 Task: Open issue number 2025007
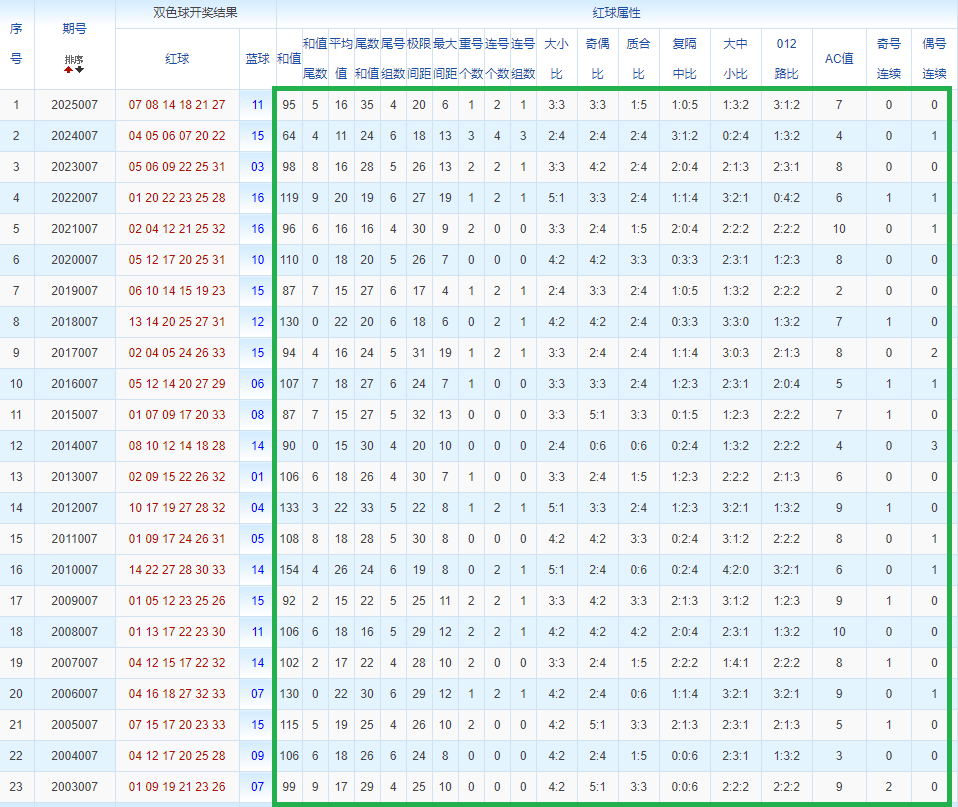[75, 105]
